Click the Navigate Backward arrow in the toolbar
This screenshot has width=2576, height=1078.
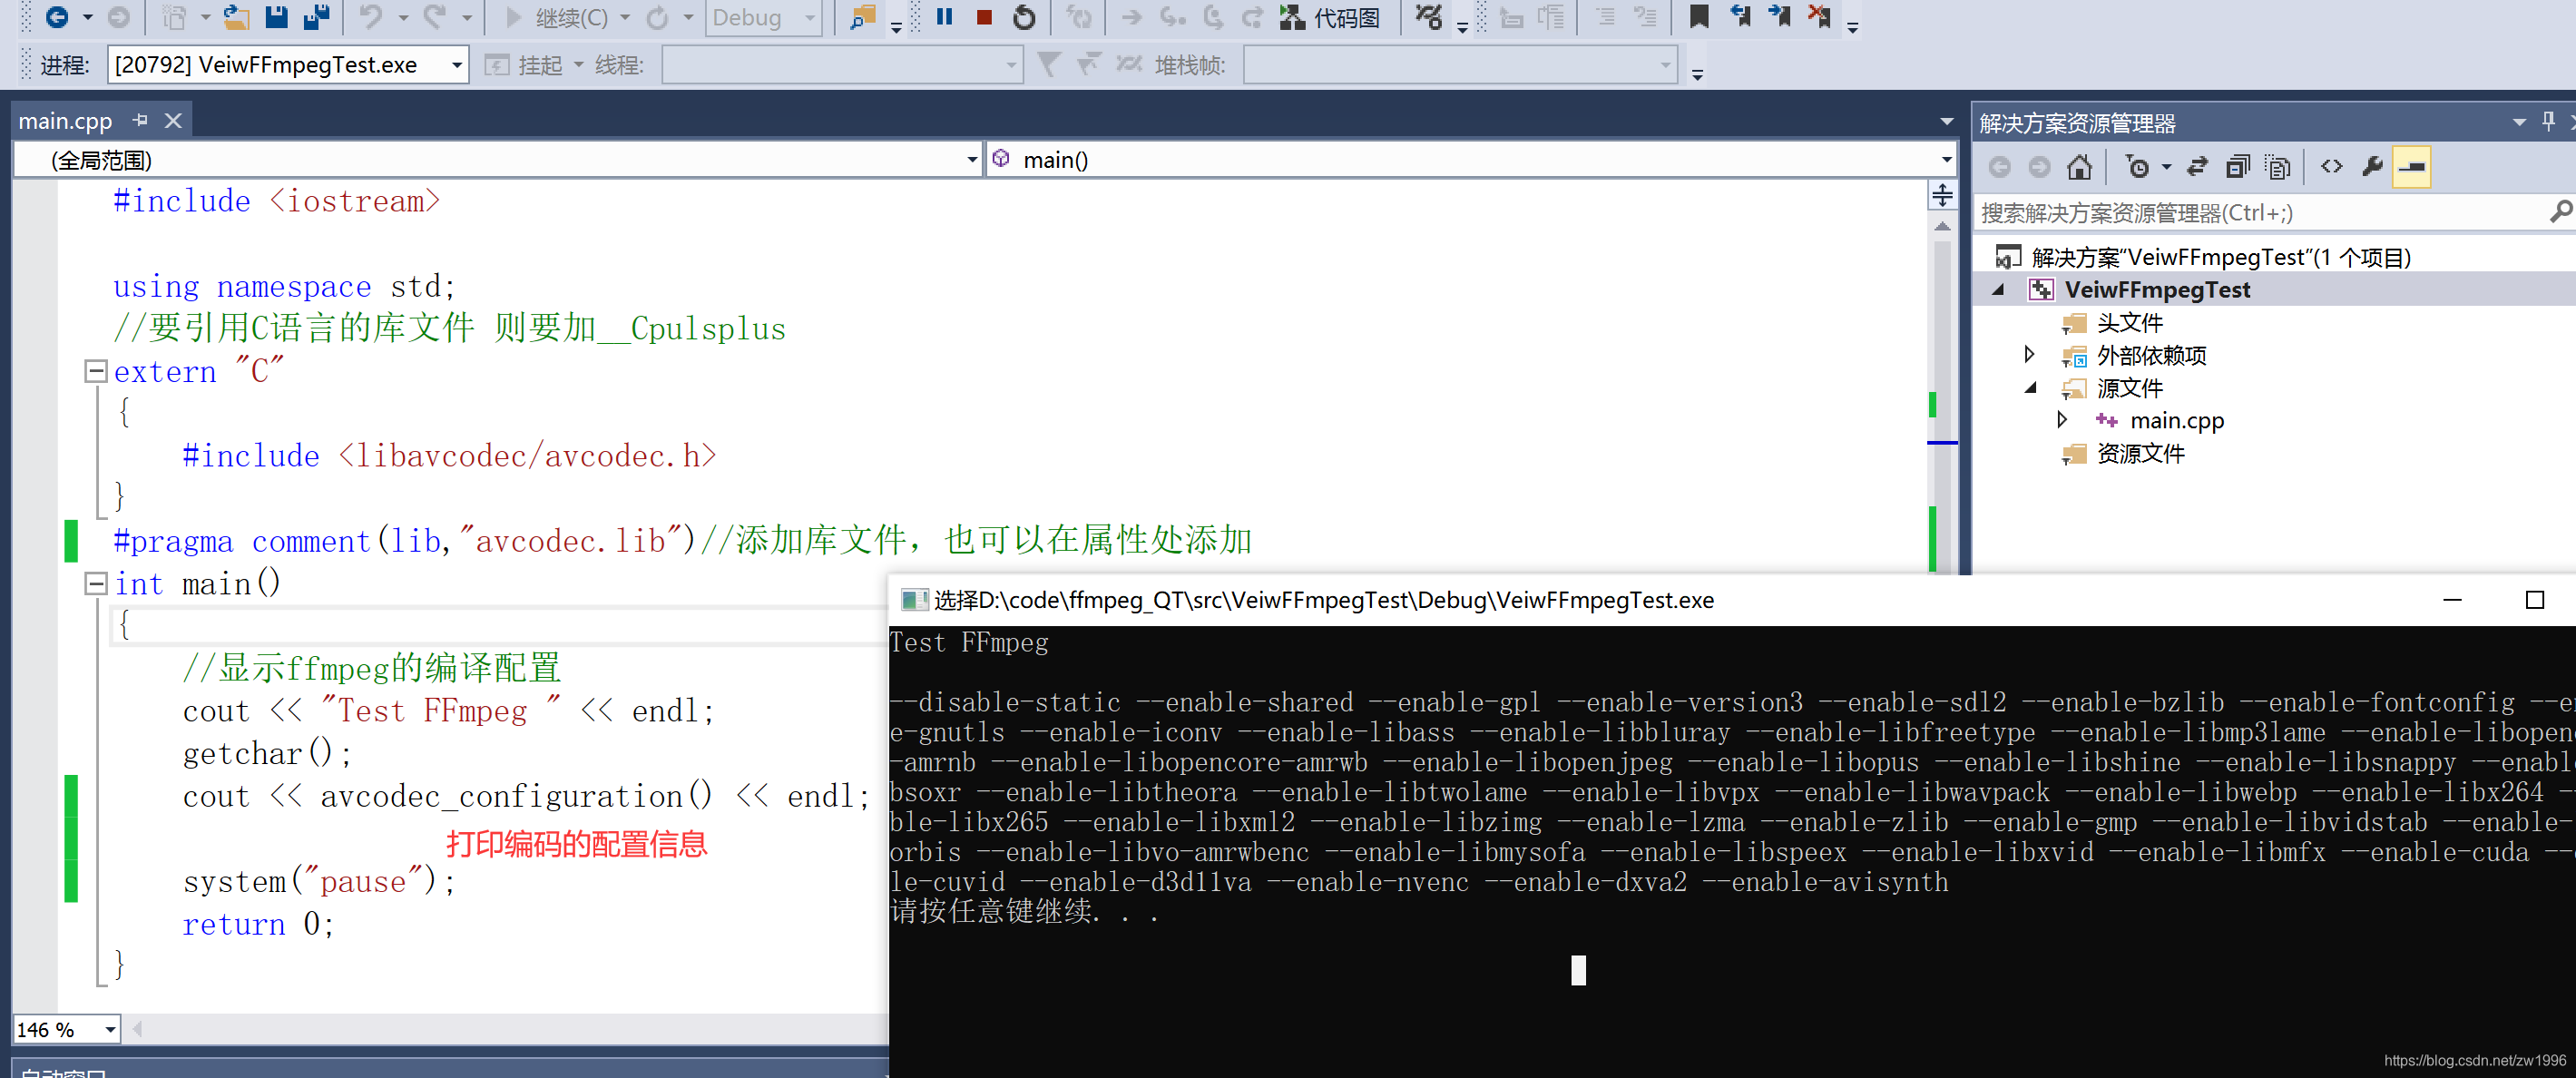point(57,17)
